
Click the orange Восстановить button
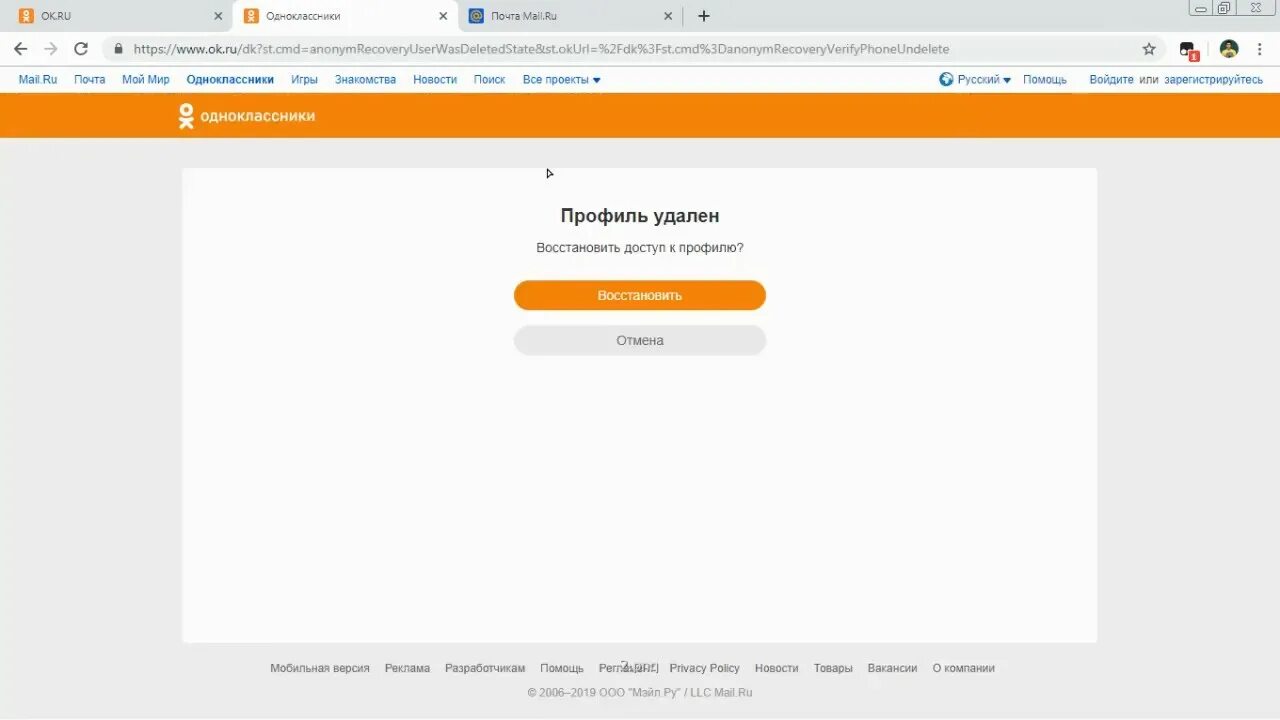coord(640,295)
